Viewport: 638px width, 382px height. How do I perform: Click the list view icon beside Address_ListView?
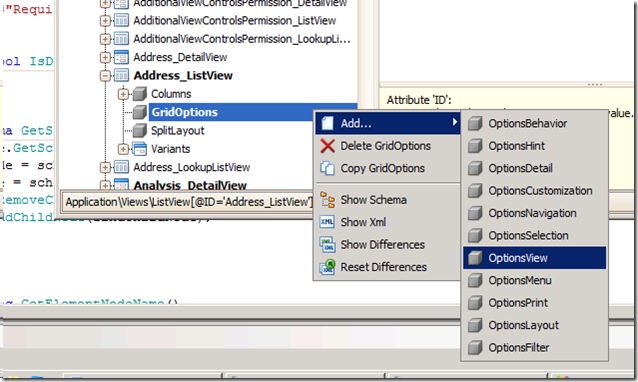(121, 76)
